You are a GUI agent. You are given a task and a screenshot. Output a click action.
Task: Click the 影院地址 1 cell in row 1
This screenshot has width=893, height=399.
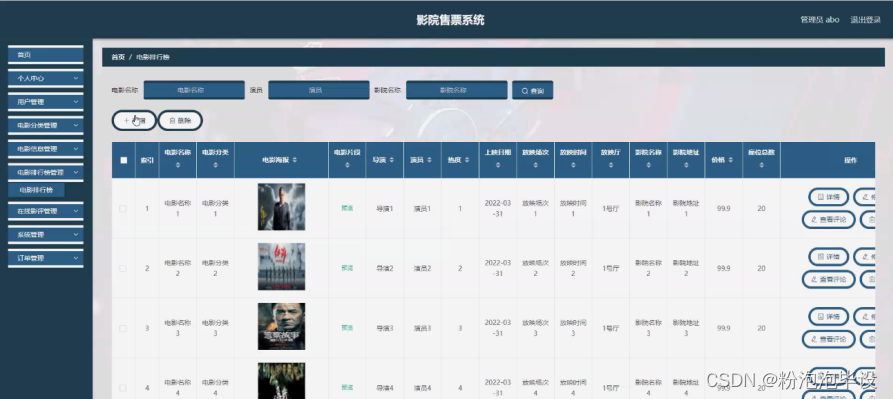[x=686, y=208]
